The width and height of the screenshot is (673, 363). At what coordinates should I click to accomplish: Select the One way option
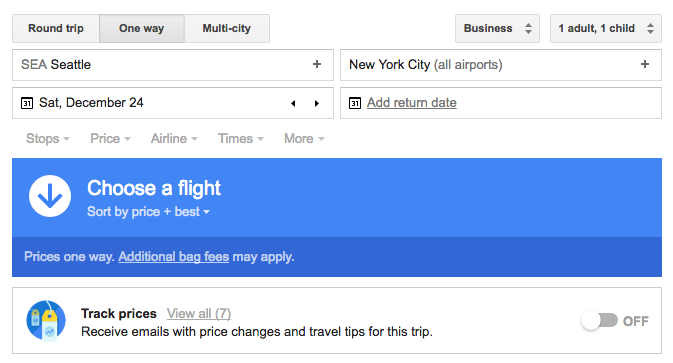click(x=142, y=28)
